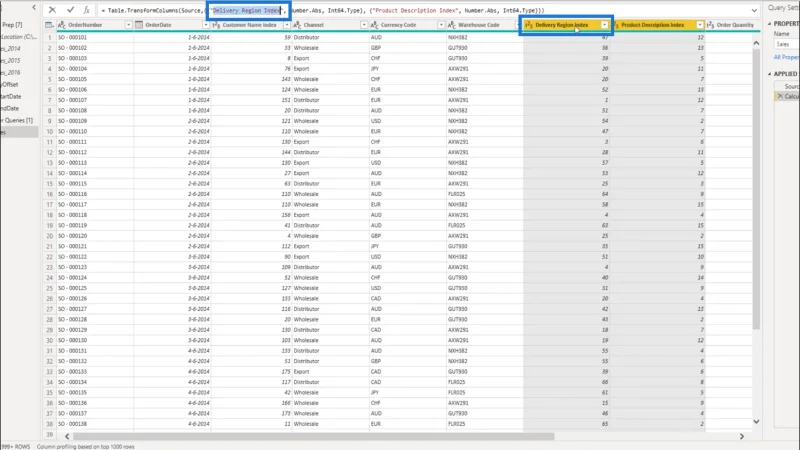Select the Calcu... applied step
The width and height of the screenshot is (800, 450).
click(791, 96)
